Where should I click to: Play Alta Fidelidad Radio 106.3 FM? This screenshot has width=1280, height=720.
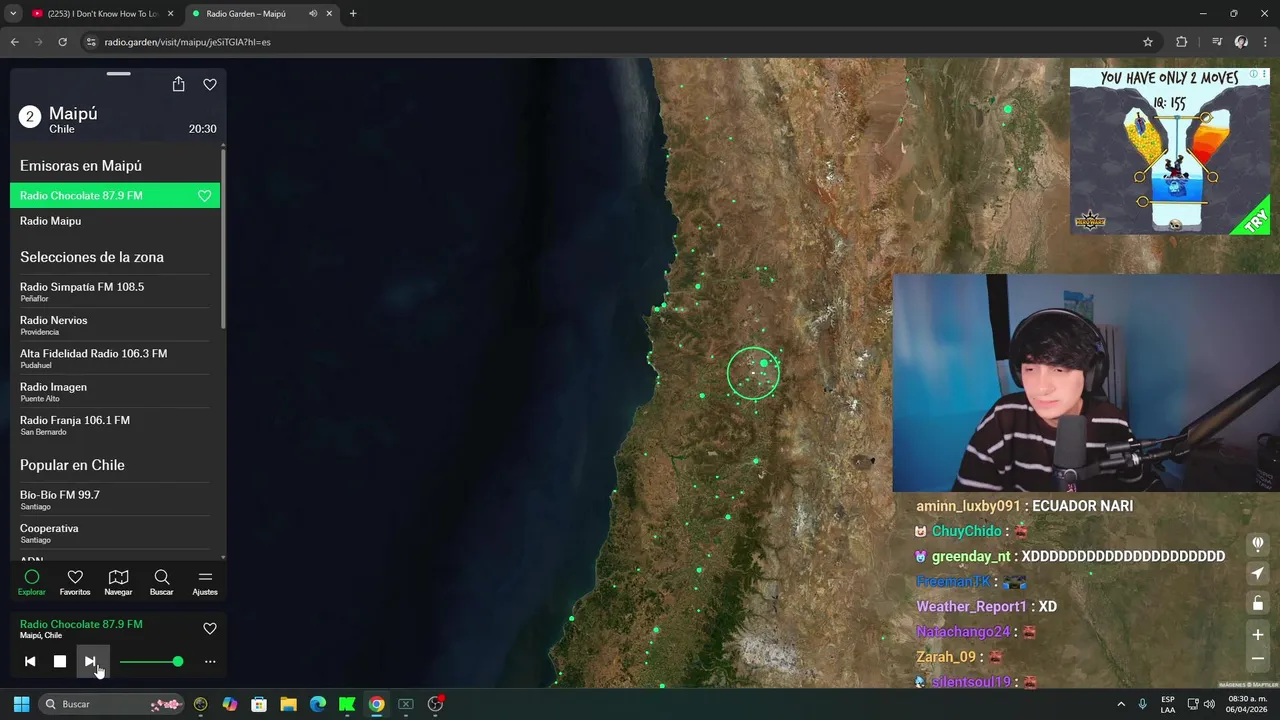click(115, 358)
